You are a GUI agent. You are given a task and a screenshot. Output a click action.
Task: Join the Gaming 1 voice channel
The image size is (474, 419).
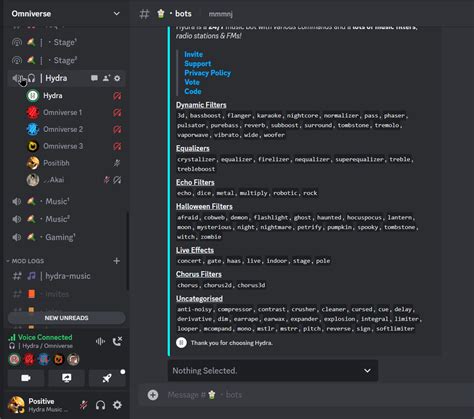(x=67, y=237)
